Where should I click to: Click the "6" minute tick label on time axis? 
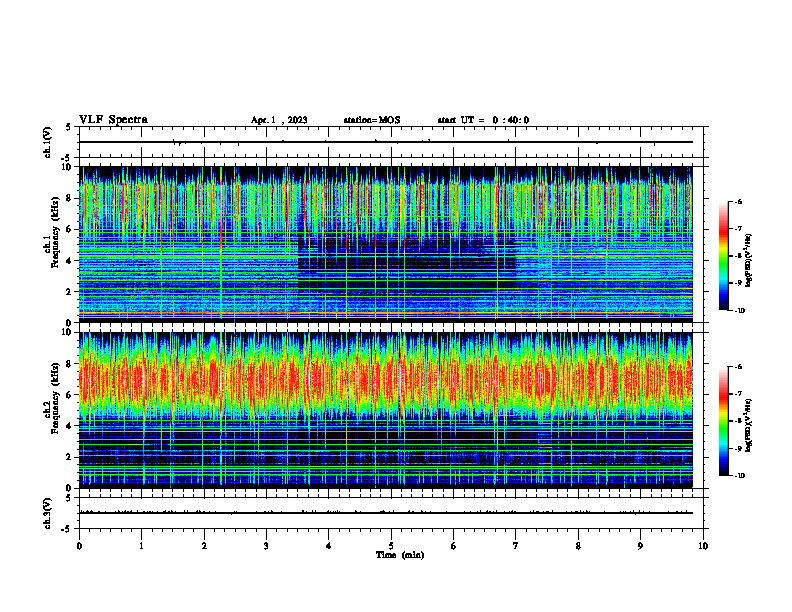[453, 546]
